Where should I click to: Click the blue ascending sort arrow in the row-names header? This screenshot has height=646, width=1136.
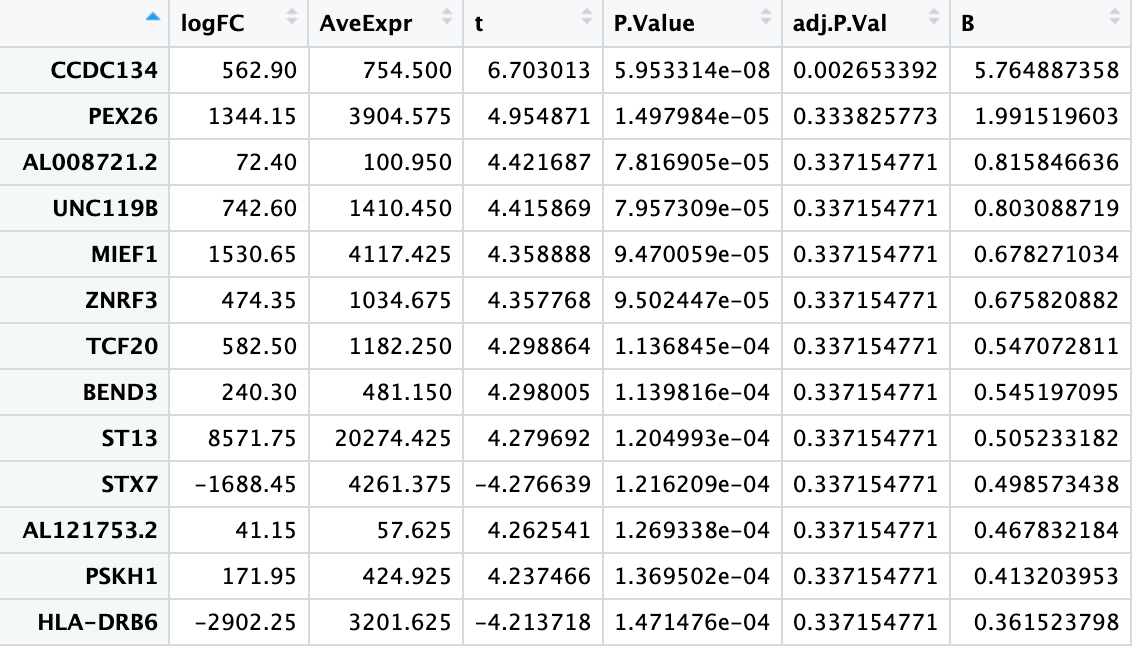(151, 17)
